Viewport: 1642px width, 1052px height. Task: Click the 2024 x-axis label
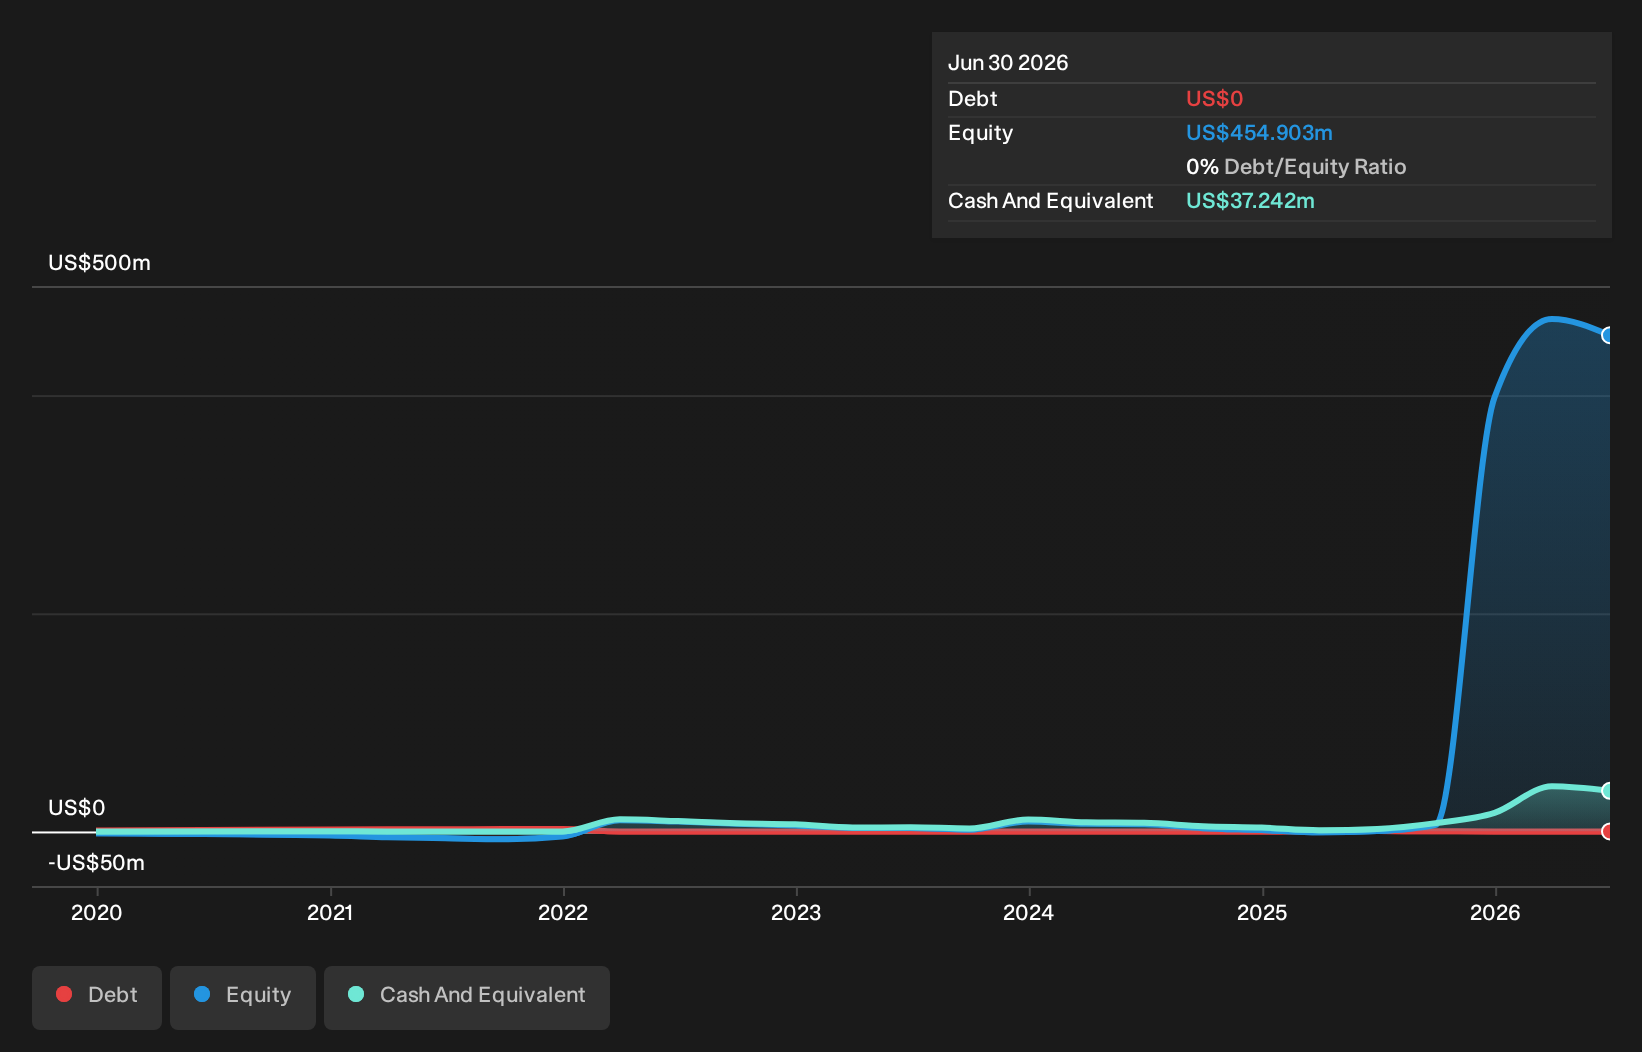[1029, 912]
